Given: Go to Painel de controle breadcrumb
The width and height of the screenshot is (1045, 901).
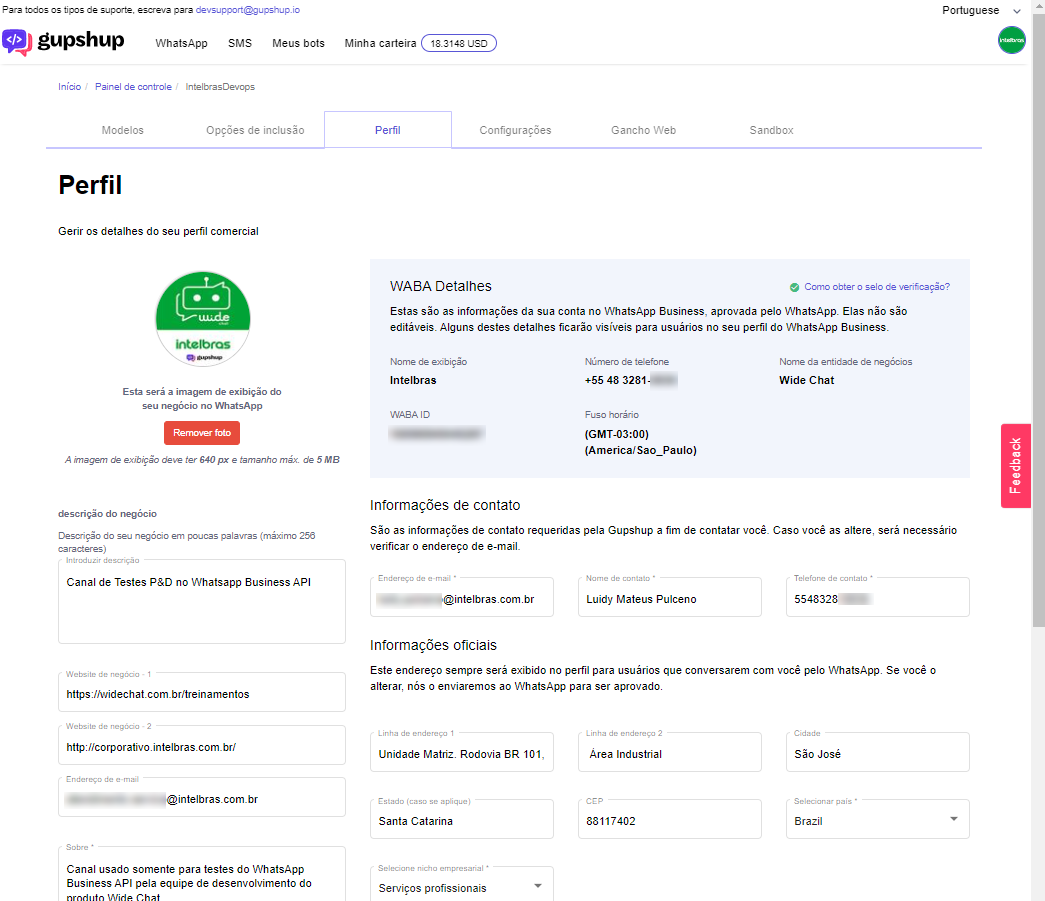Looking at the screenshot, I should click(x=133, y=87).
